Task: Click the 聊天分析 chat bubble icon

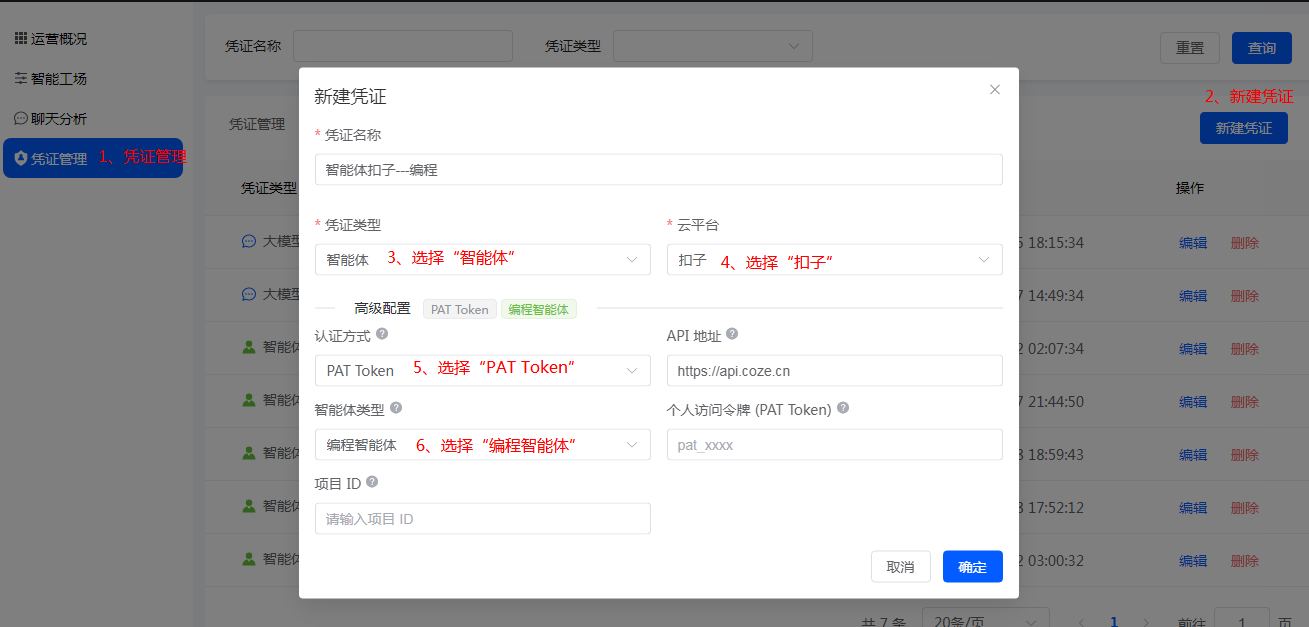Action: point(20,118)
